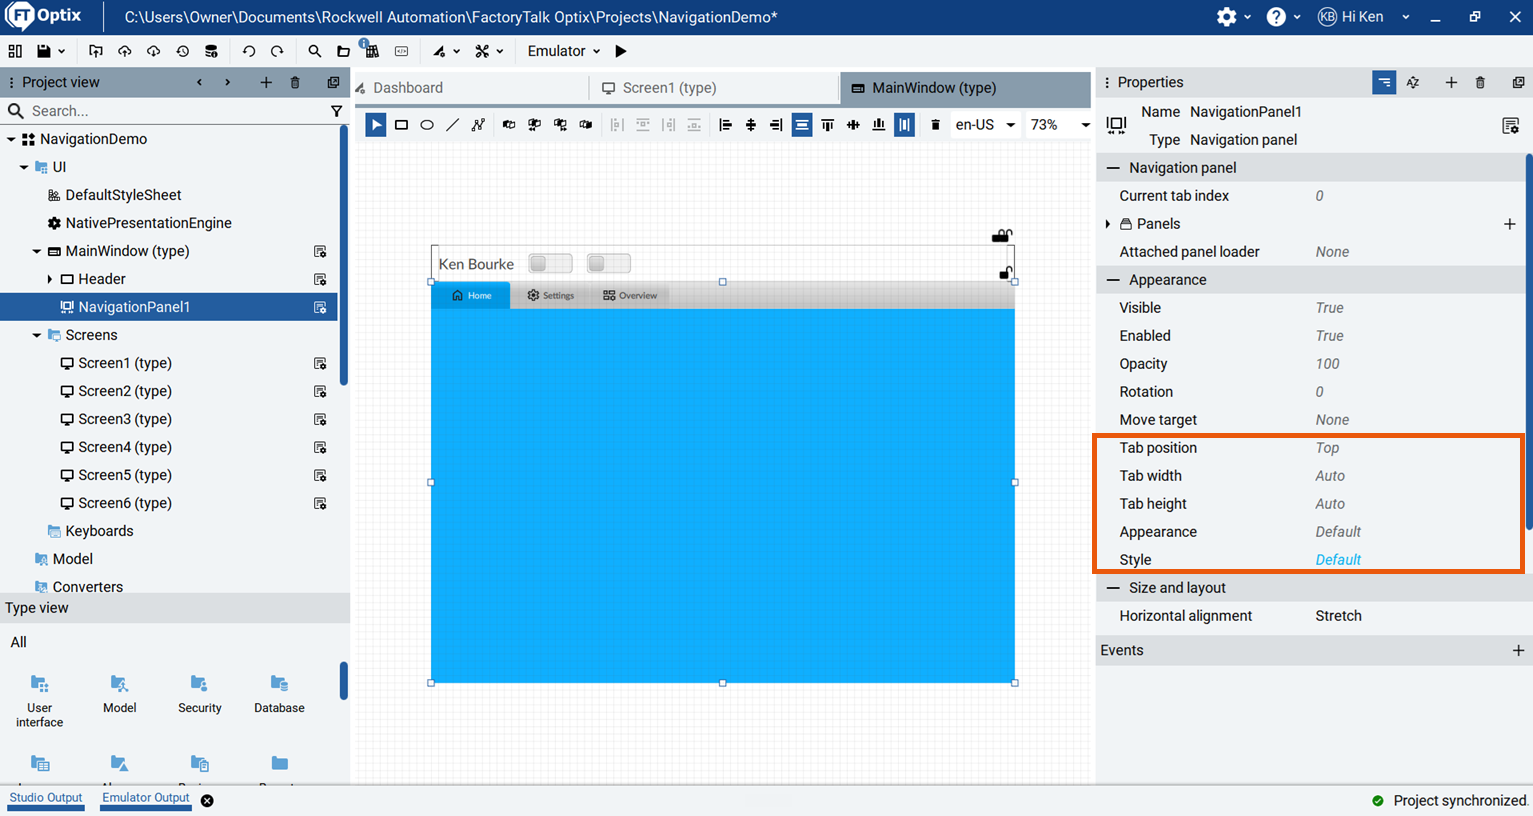Screen dimensions: 1533x816
Task: Collapse the NavigationDemo root node
Action: pos(11,139)
